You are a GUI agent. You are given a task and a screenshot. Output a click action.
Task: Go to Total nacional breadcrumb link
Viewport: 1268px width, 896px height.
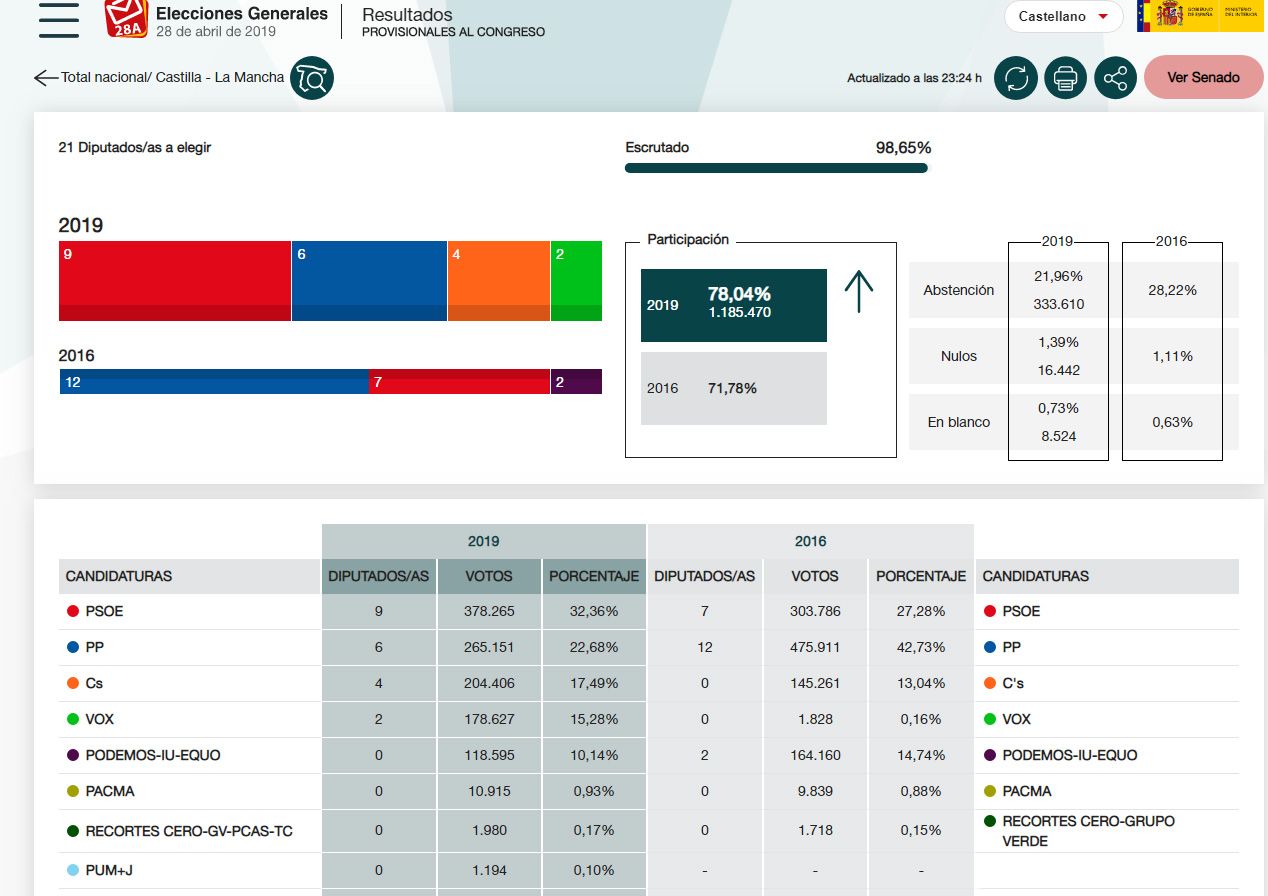[x=104, y=77]
